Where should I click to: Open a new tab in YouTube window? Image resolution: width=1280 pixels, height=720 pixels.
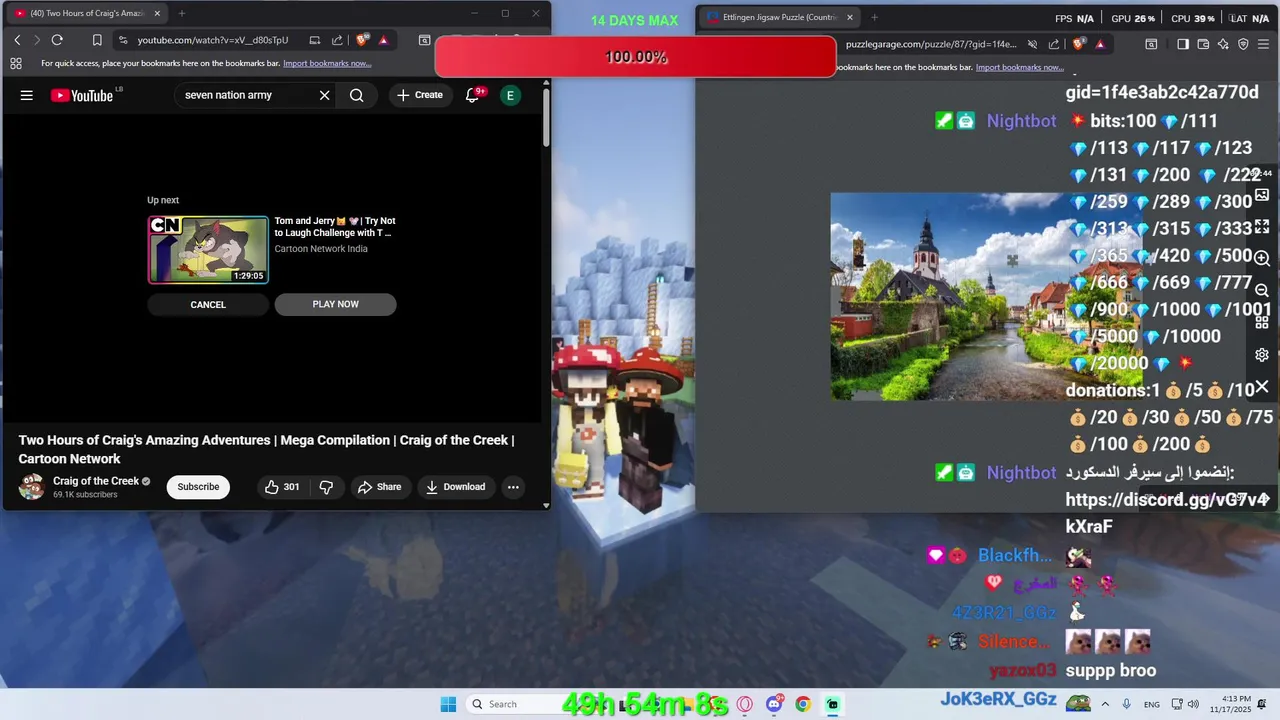pos(181,14)
